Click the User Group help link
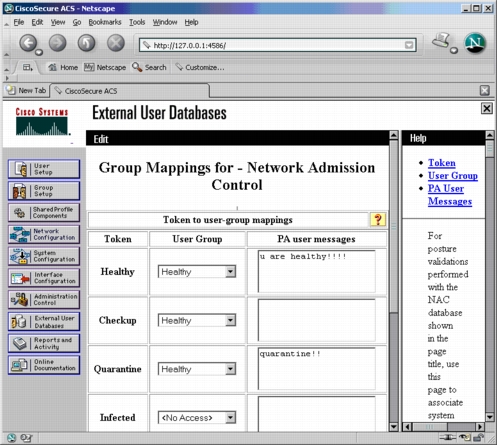Viewport: 499px width, 447px height. click(x=453, y=176)
